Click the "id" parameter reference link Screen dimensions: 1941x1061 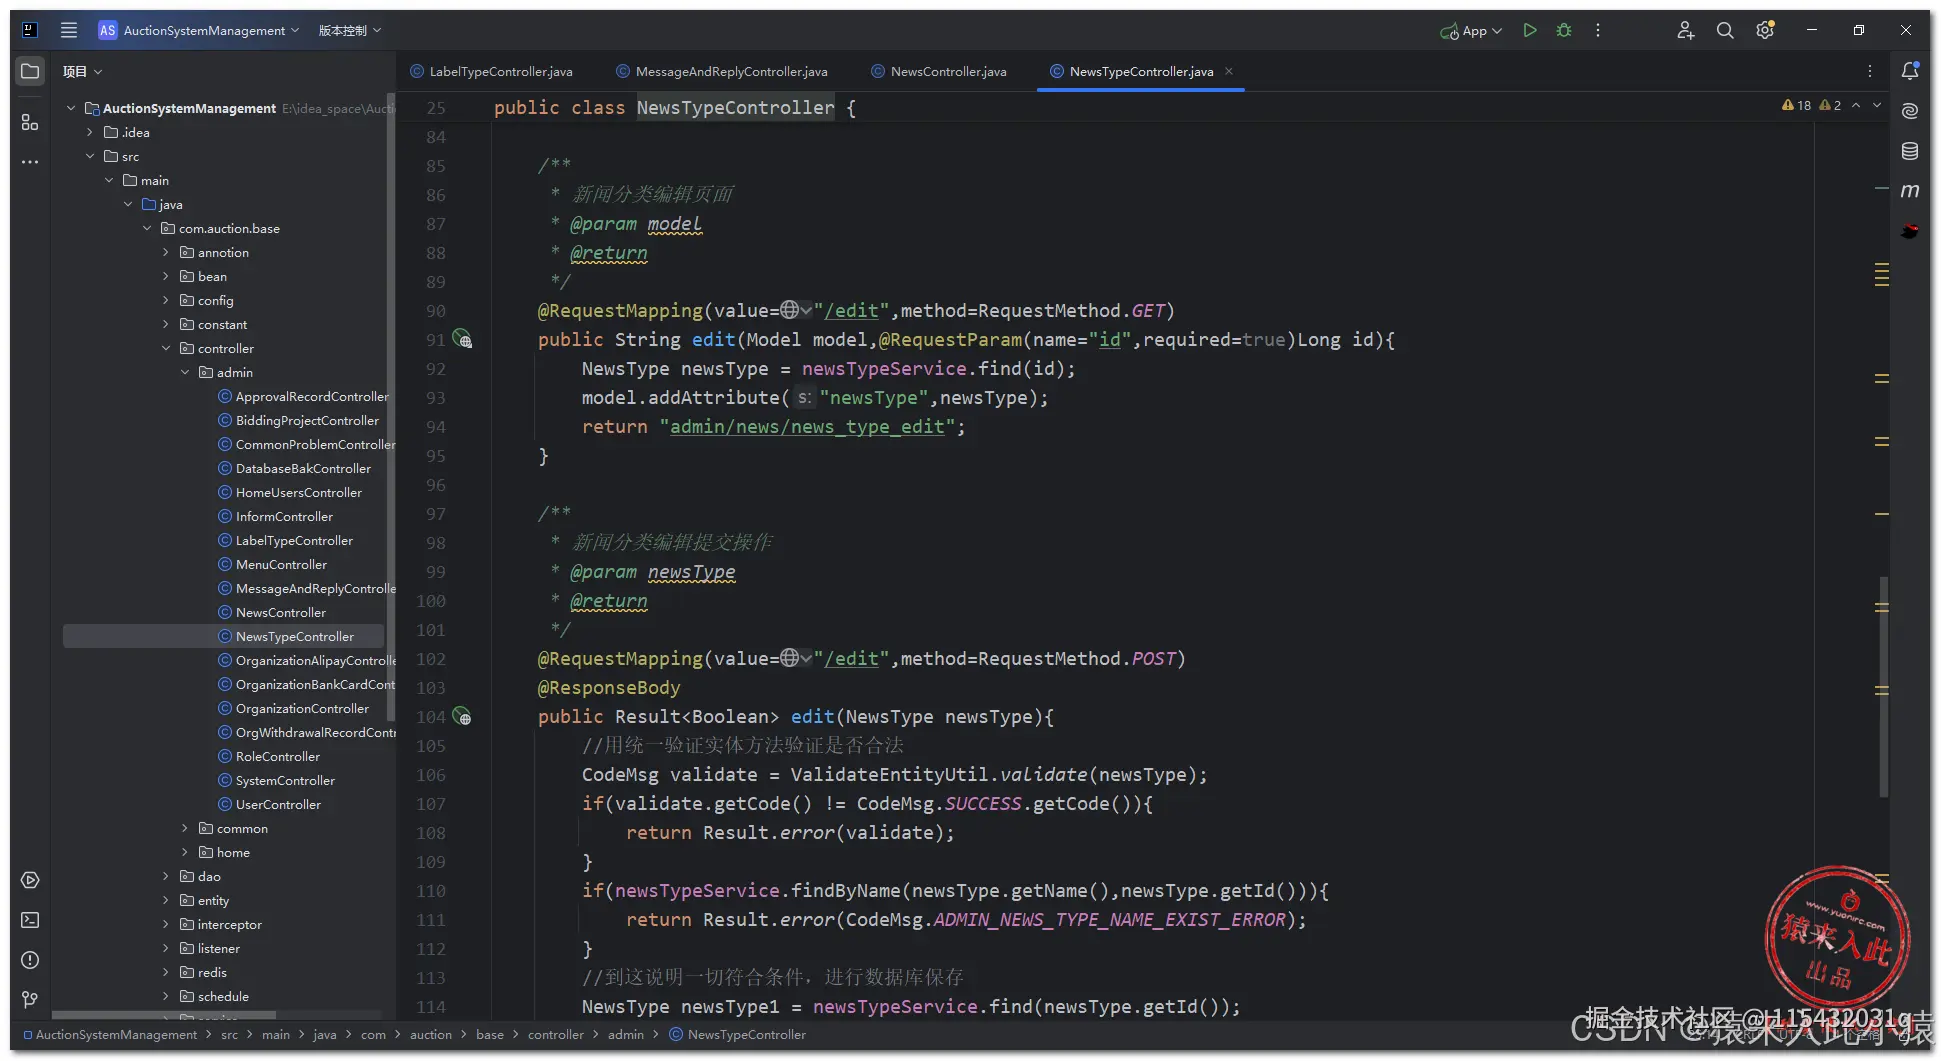coord(1110,339)
